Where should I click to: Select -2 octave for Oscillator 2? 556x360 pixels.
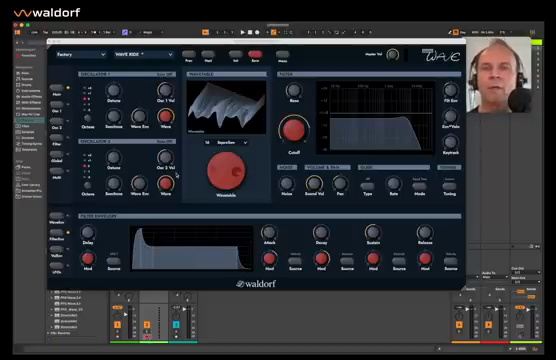(x=87, y=177)
